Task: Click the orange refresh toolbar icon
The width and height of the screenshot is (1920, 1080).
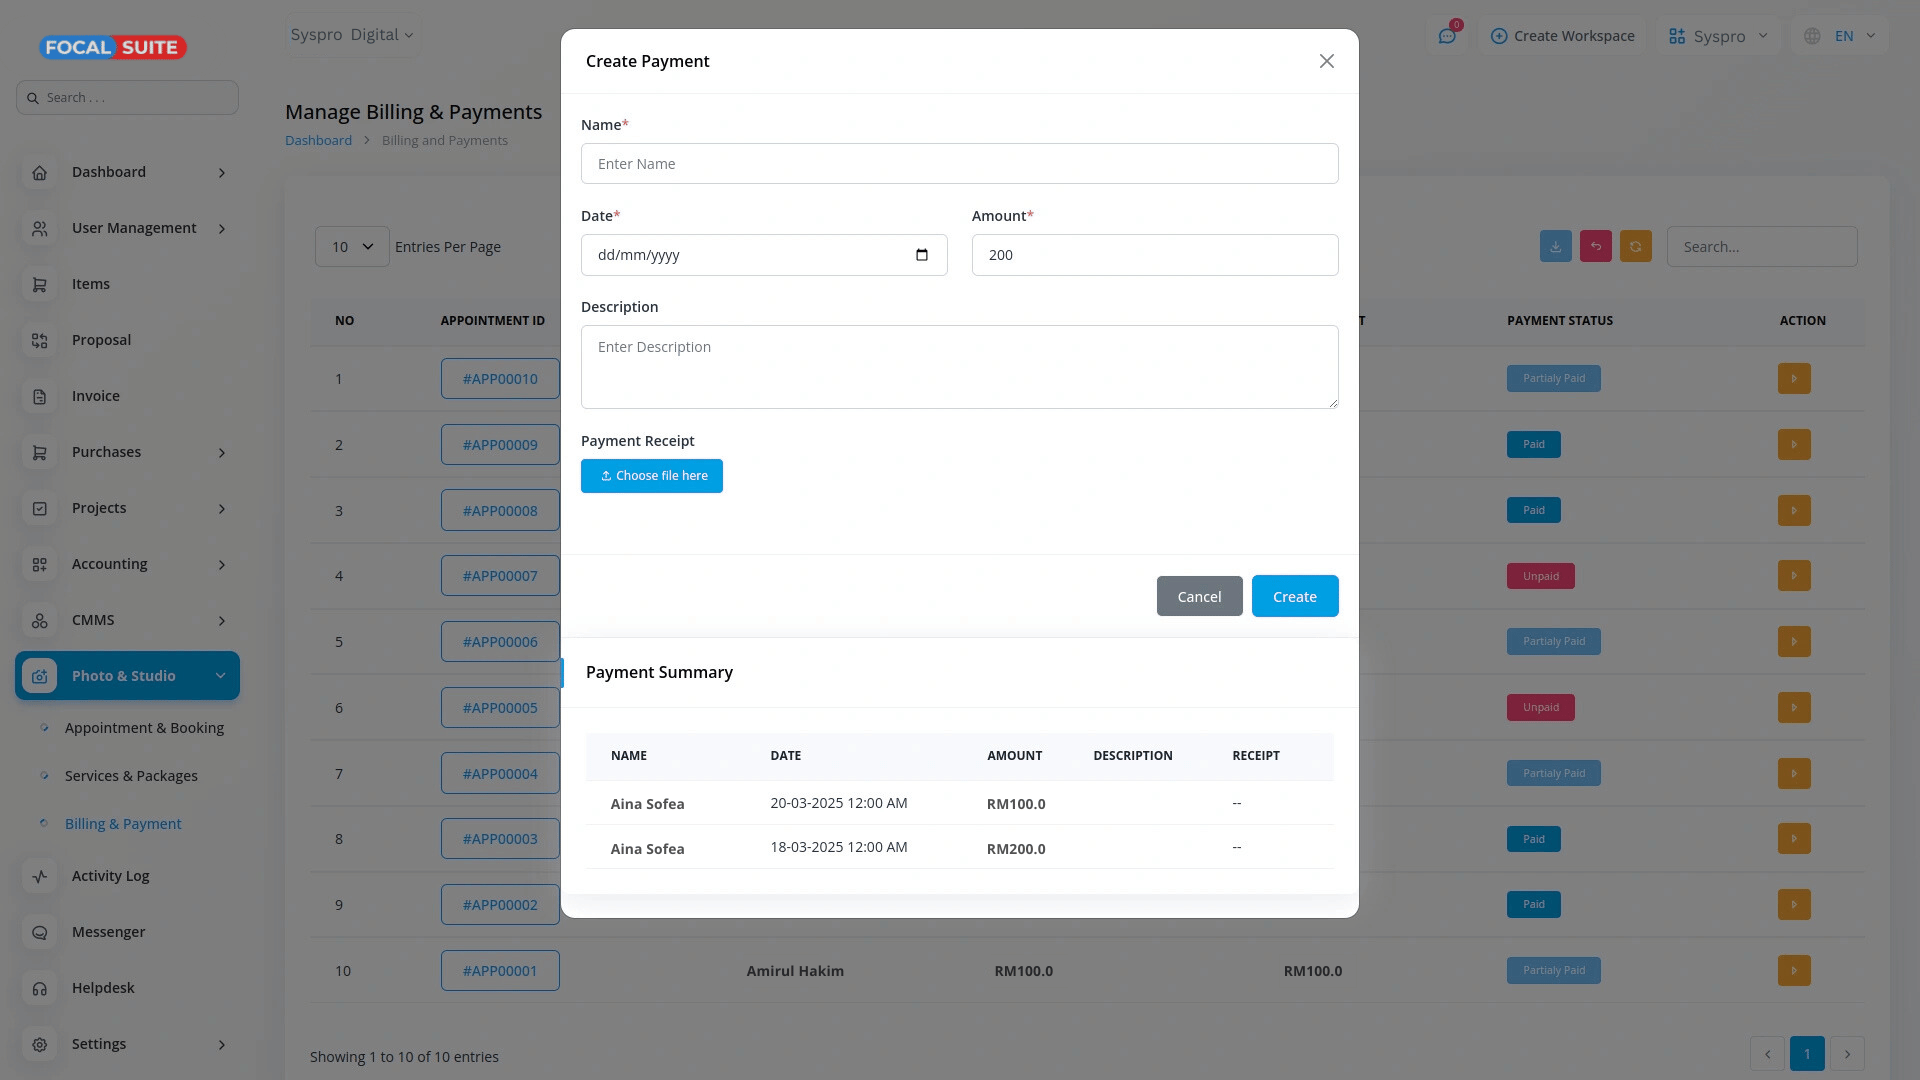Action: (x=1635, y=247)
